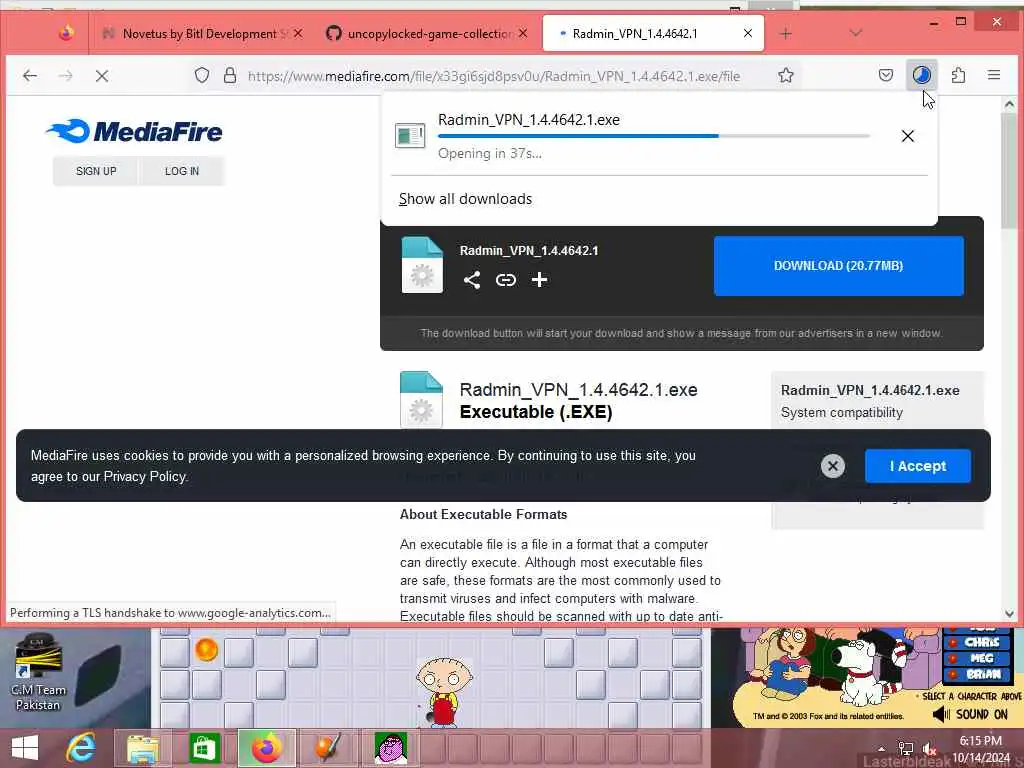
Task: Click the EXE icon beside Executable (.EXE)
Action: coord(421,400)
